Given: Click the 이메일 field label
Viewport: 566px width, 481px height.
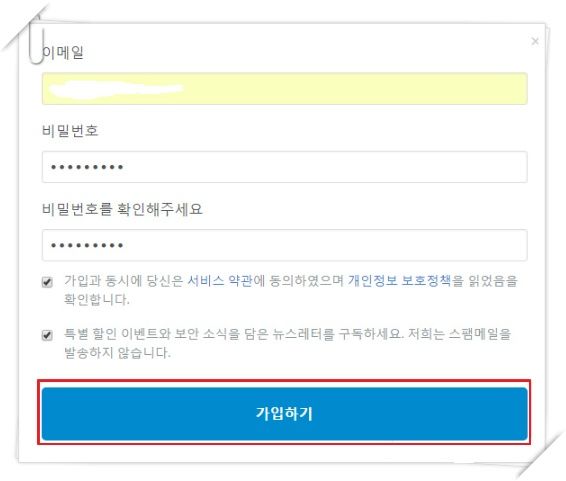Looking at the screenshot, I should click(63, 52).
